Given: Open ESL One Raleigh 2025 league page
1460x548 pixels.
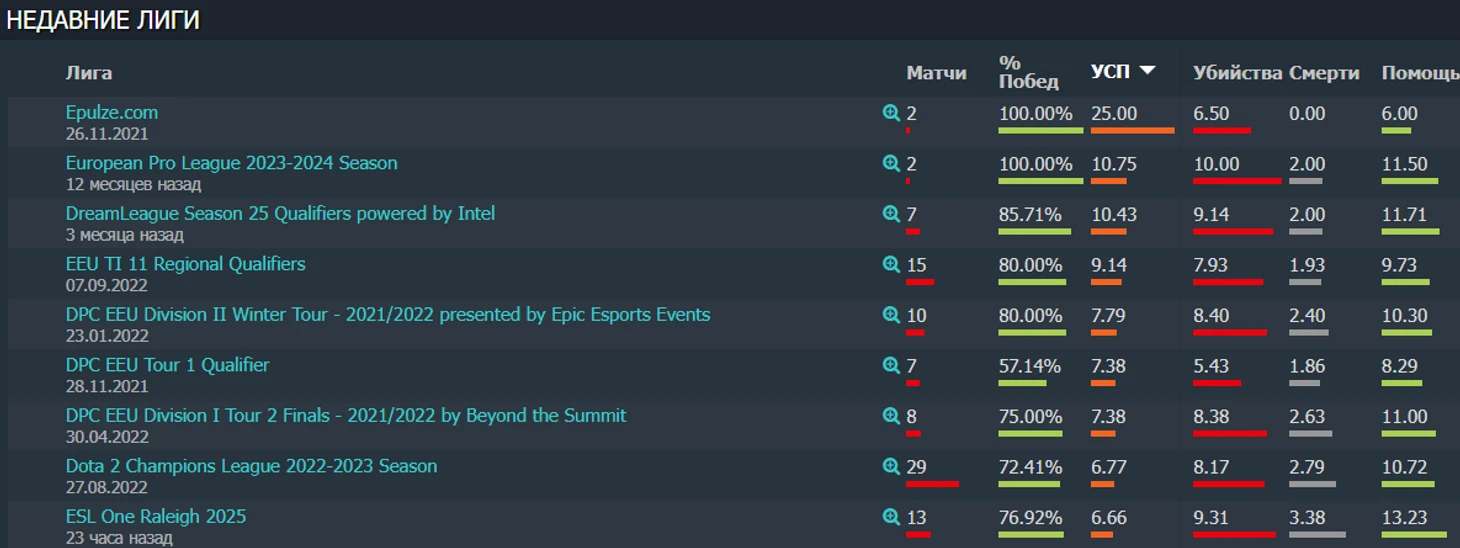Looking at the screenshot, I should point(156,517).
